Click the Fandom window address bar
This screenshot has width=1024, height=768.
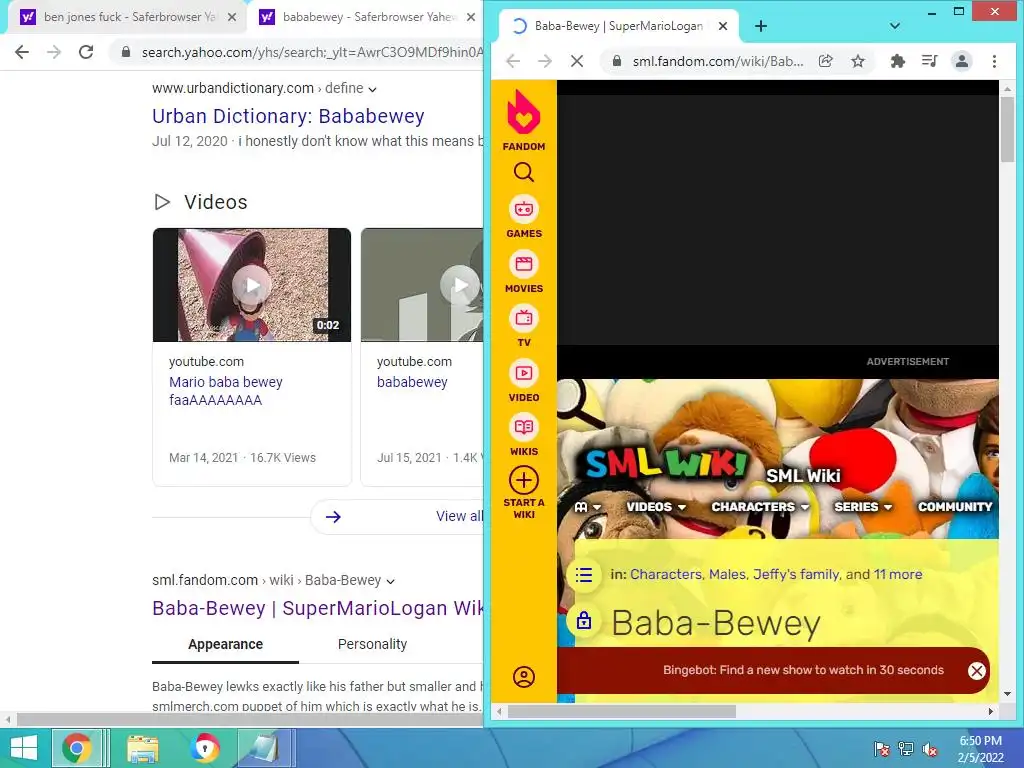coord(718,61)
